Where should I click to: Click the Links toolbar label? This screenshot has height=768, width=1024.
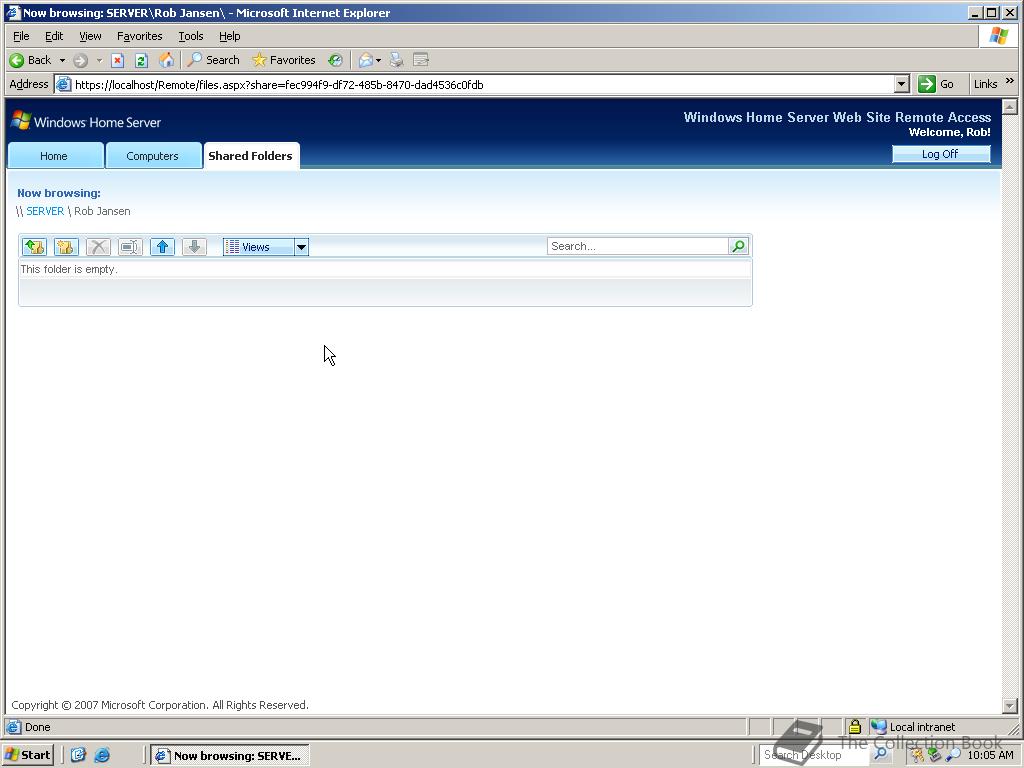tap(985, 84)
